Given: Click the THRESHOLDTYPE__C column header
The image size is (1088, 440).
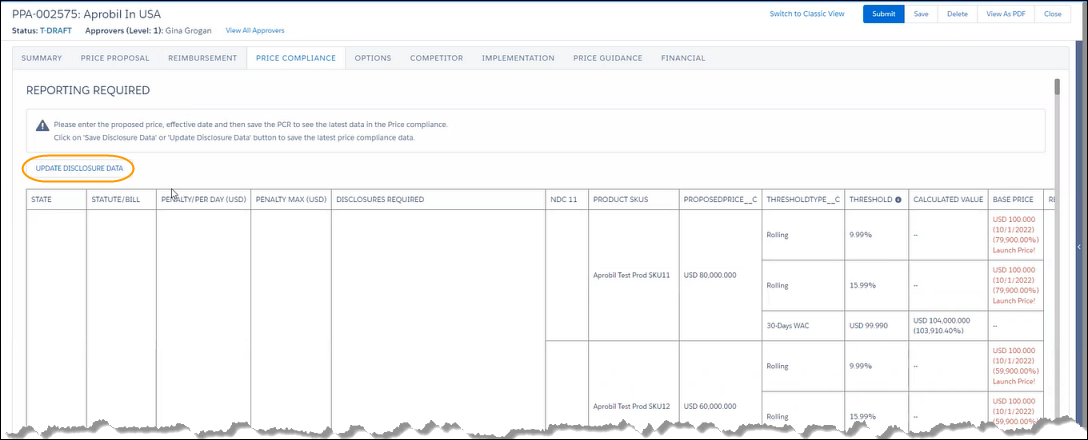Looking at the screenshot, I should tap(803, 200).
